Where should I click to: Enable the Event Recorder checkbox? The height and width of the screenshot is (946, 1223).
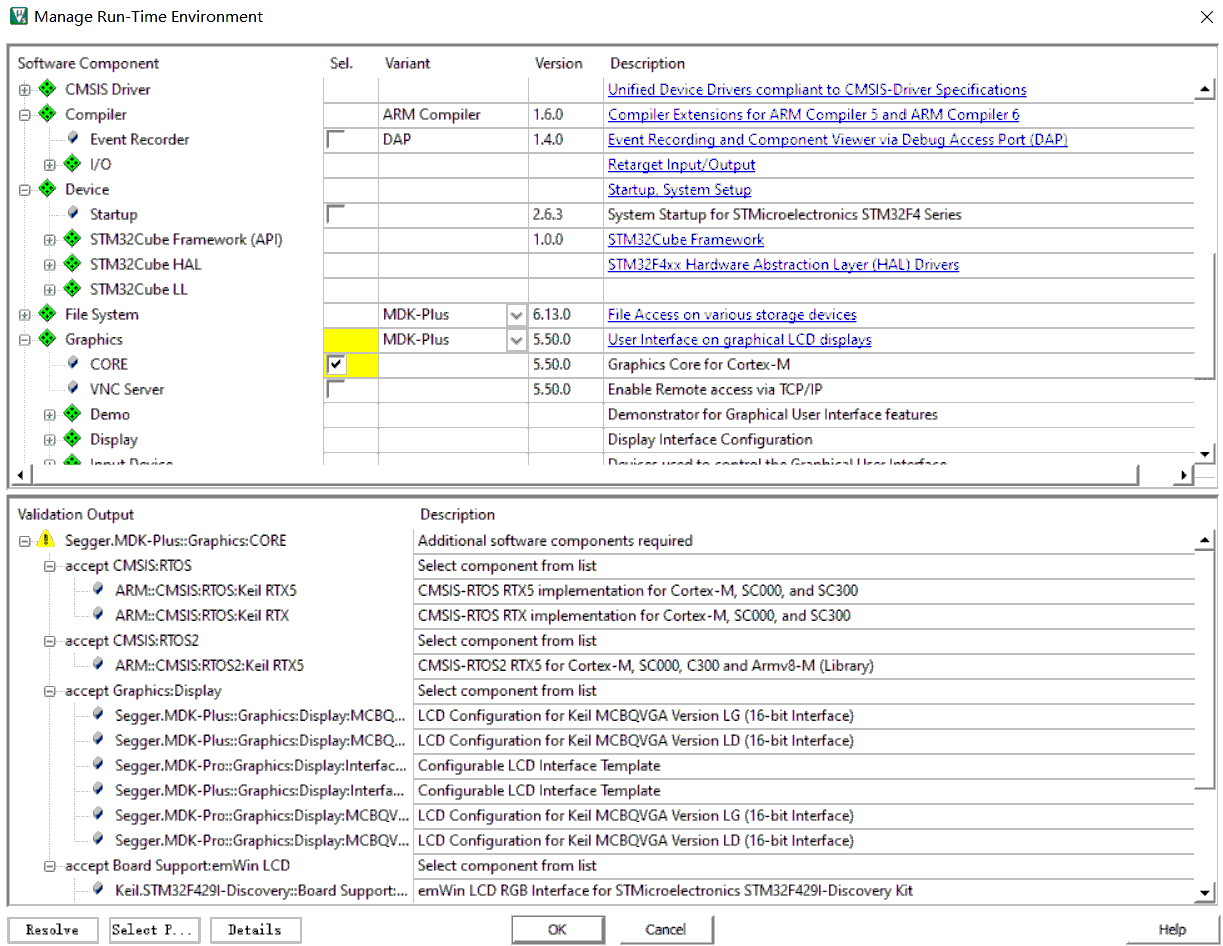pyautogui.click(x=335, y=140)
